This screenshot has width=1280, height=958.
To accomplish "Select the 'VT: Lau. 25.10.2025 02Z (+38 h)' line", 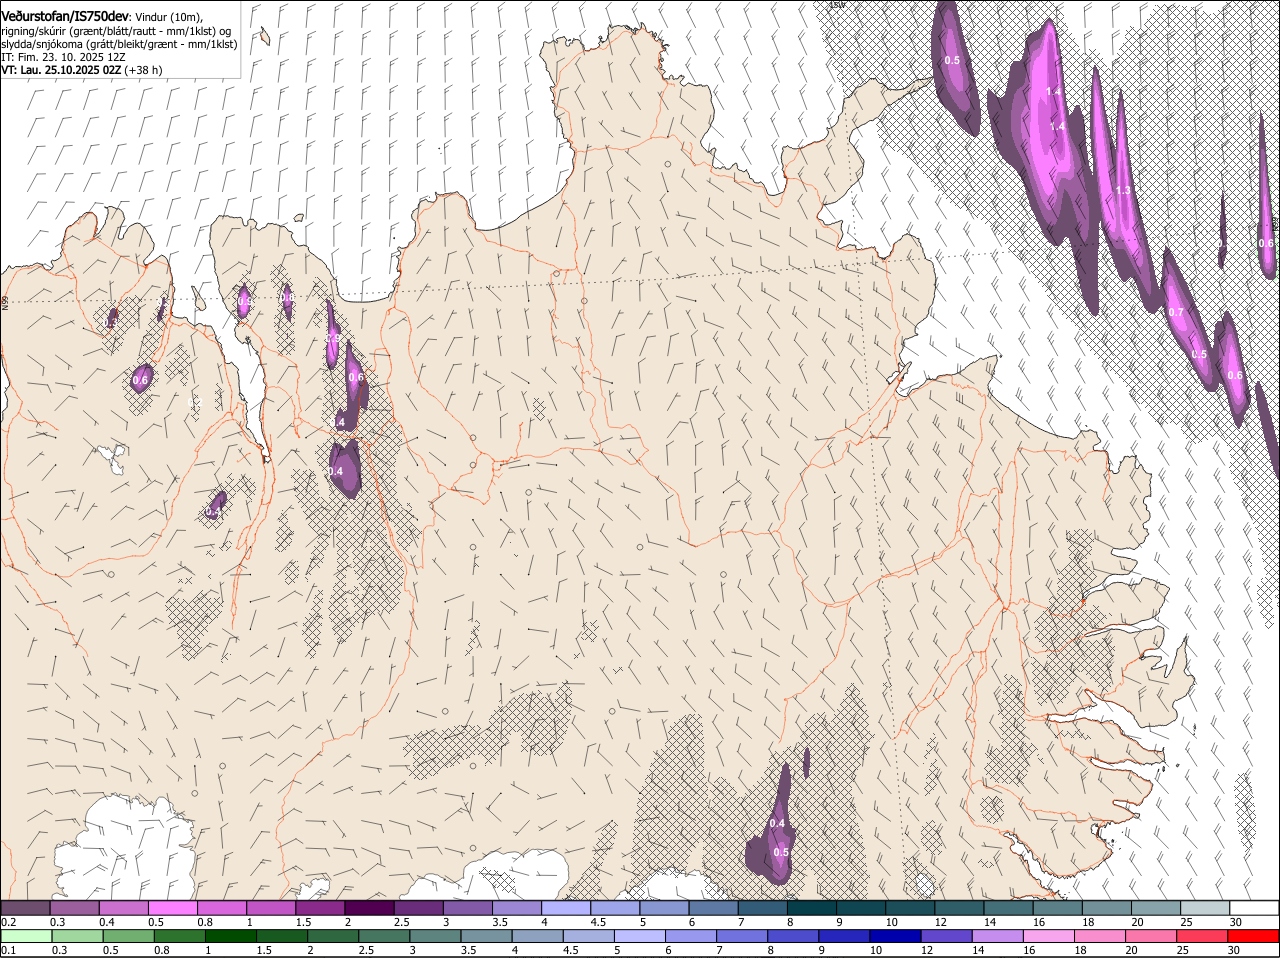I will 82,70.
